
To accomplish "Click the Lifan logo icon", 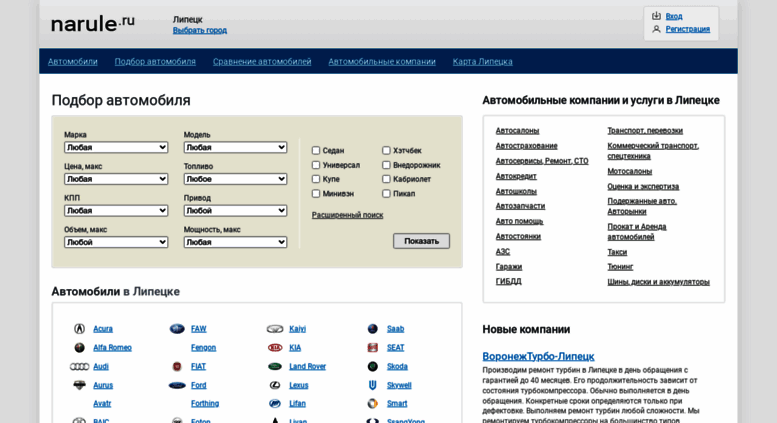I will [x=275, y=404].
